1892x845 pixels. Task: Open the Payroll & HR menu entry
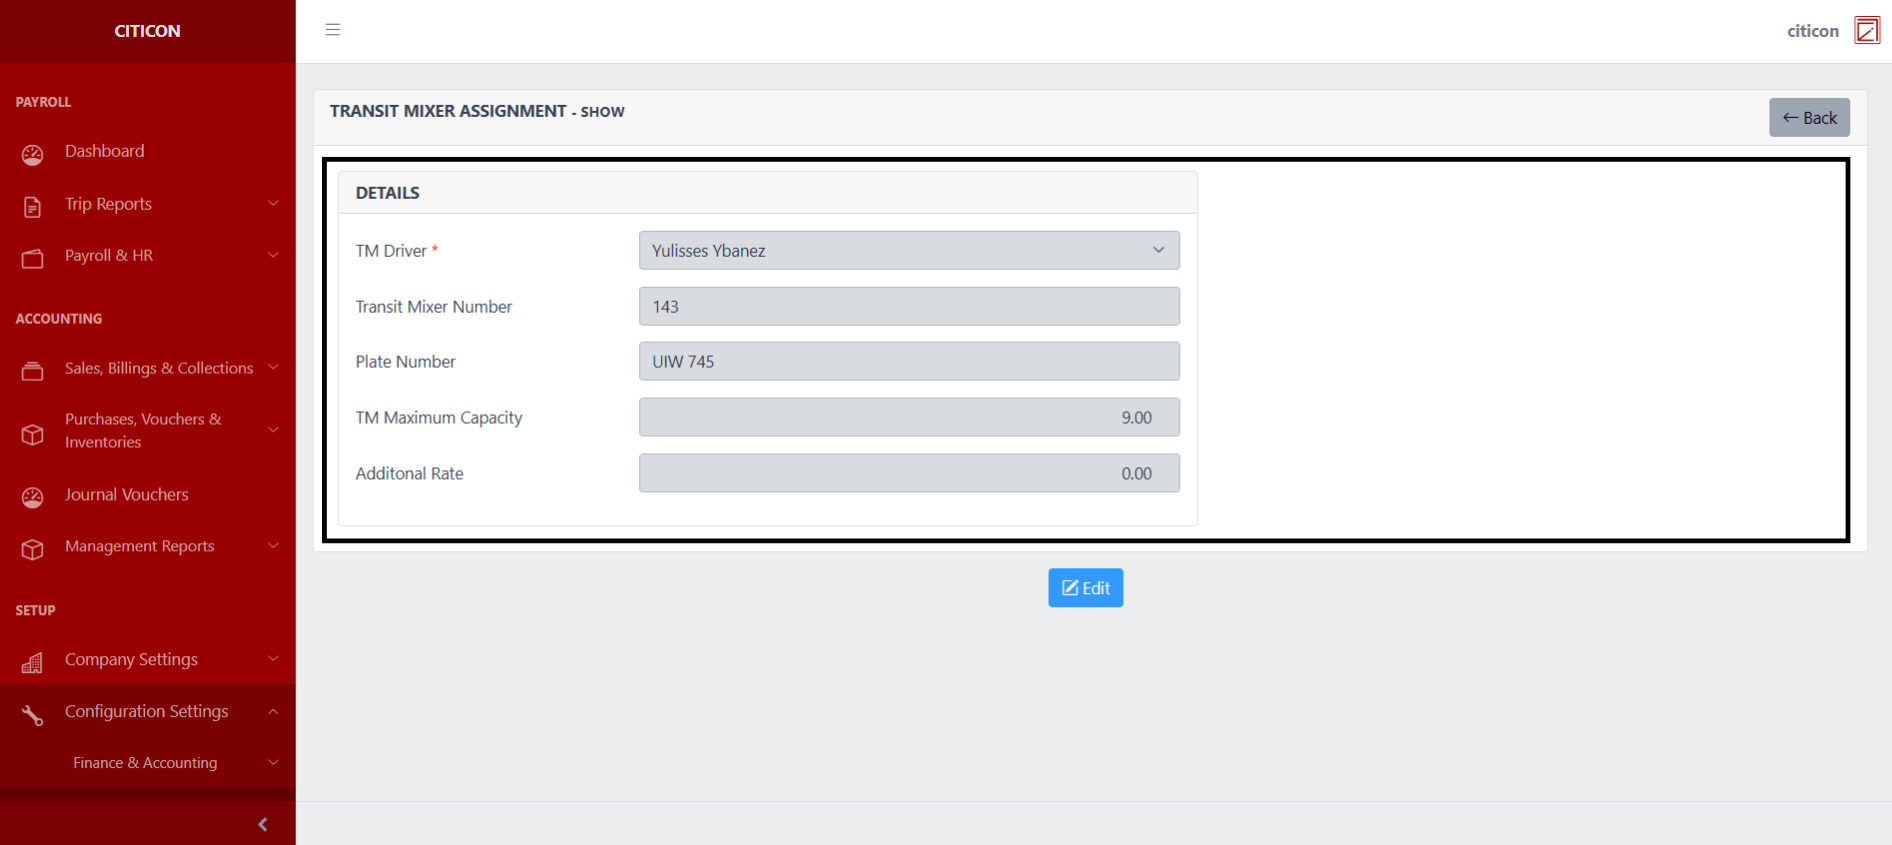click(x=109, y=256)
